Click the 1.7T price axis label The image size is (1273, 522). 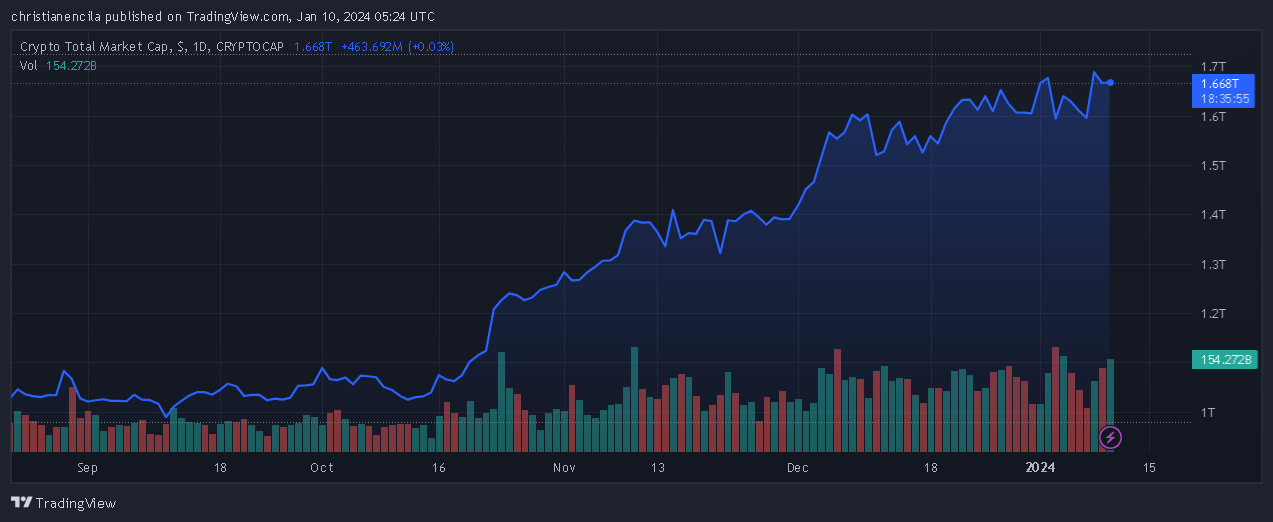1213,67
